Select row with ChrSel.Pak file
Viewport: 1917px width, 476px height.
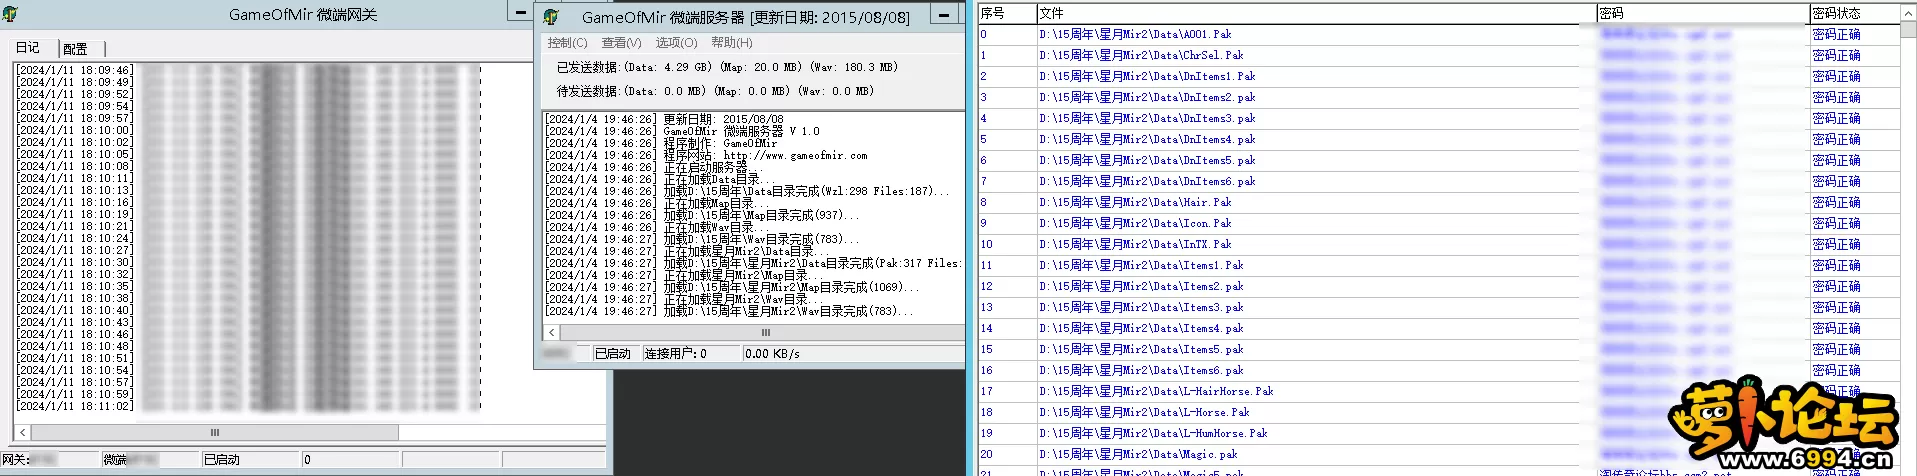click(x=1438, y=55)
